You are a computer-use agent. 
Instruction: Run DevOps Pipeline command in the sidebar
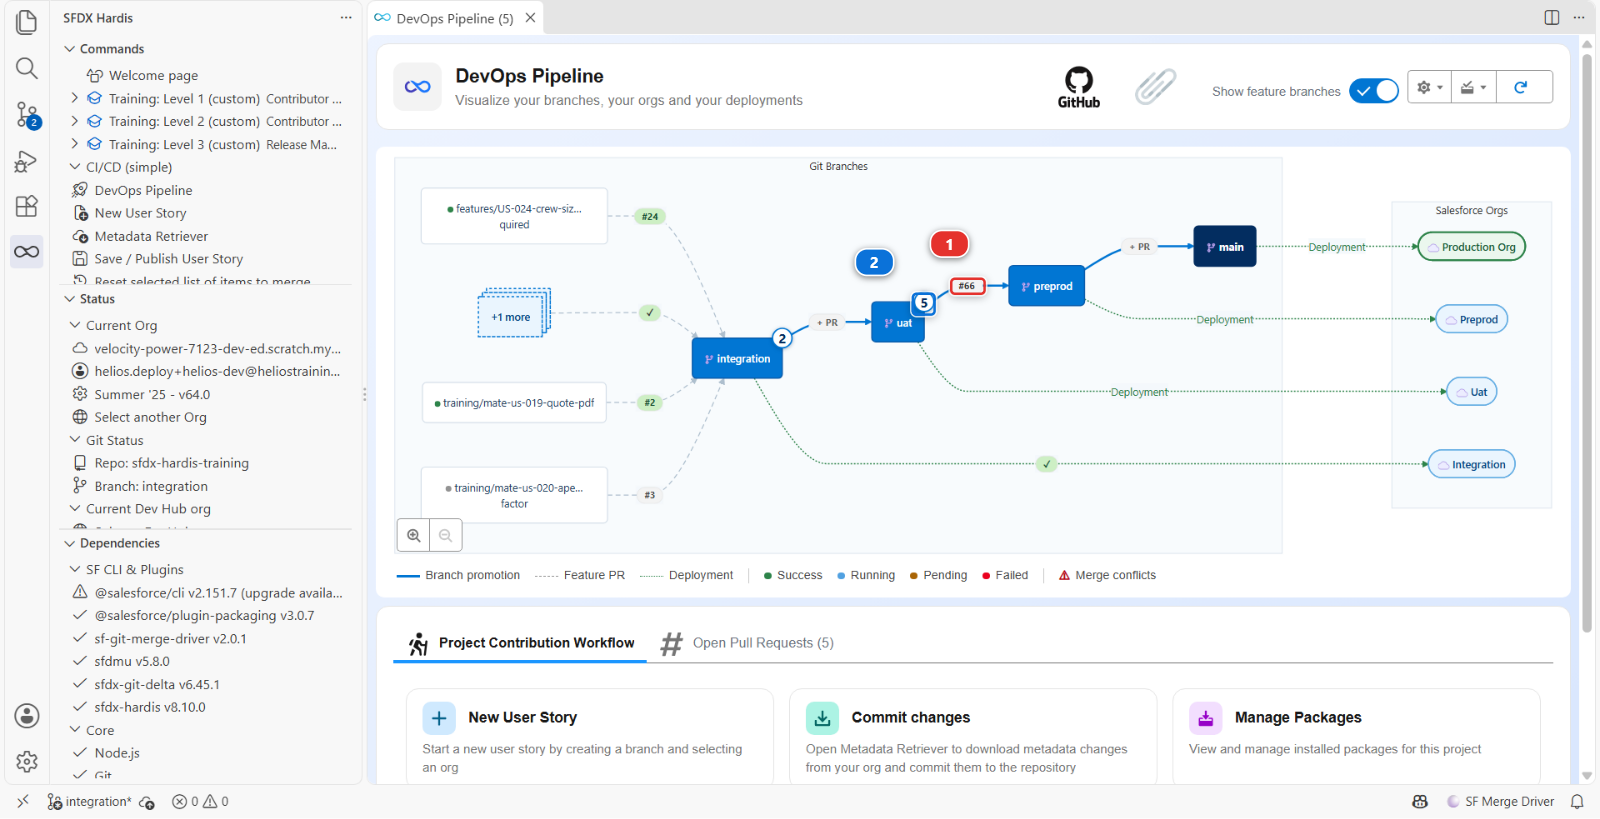(143, 190)
